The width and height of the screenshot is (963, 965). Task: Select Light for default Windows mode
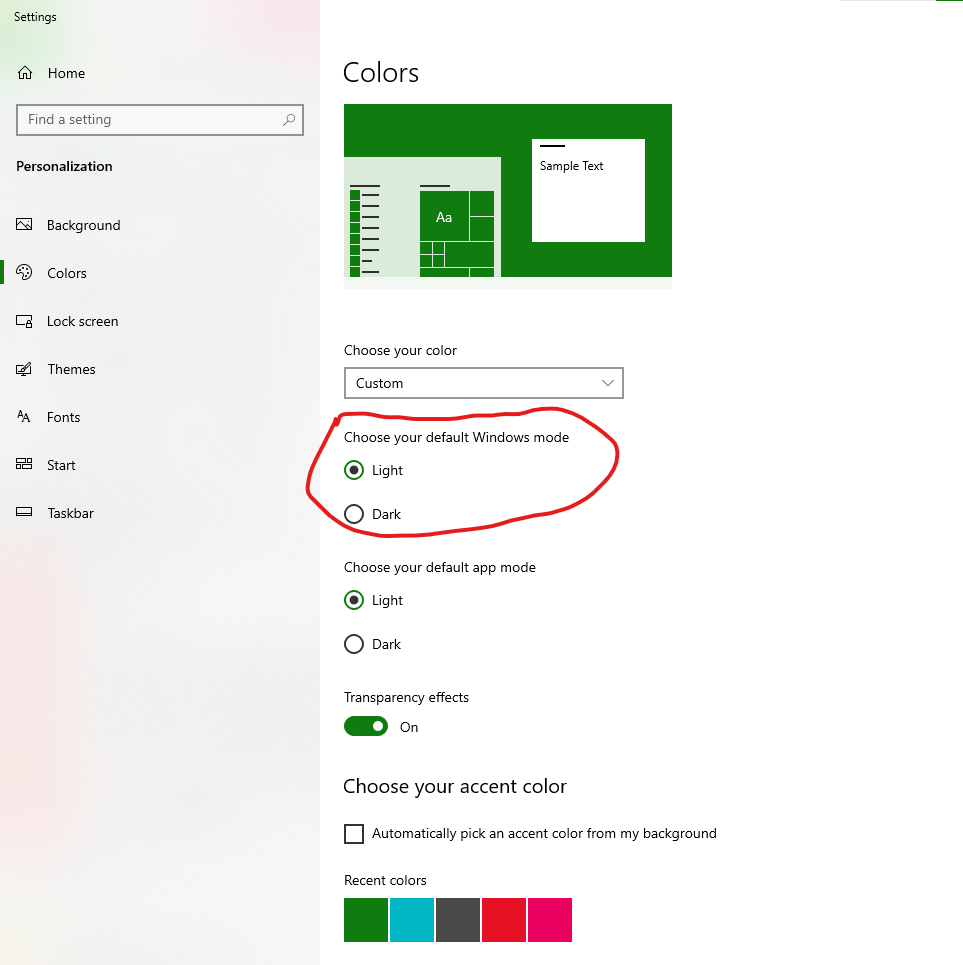pos(354,470)
